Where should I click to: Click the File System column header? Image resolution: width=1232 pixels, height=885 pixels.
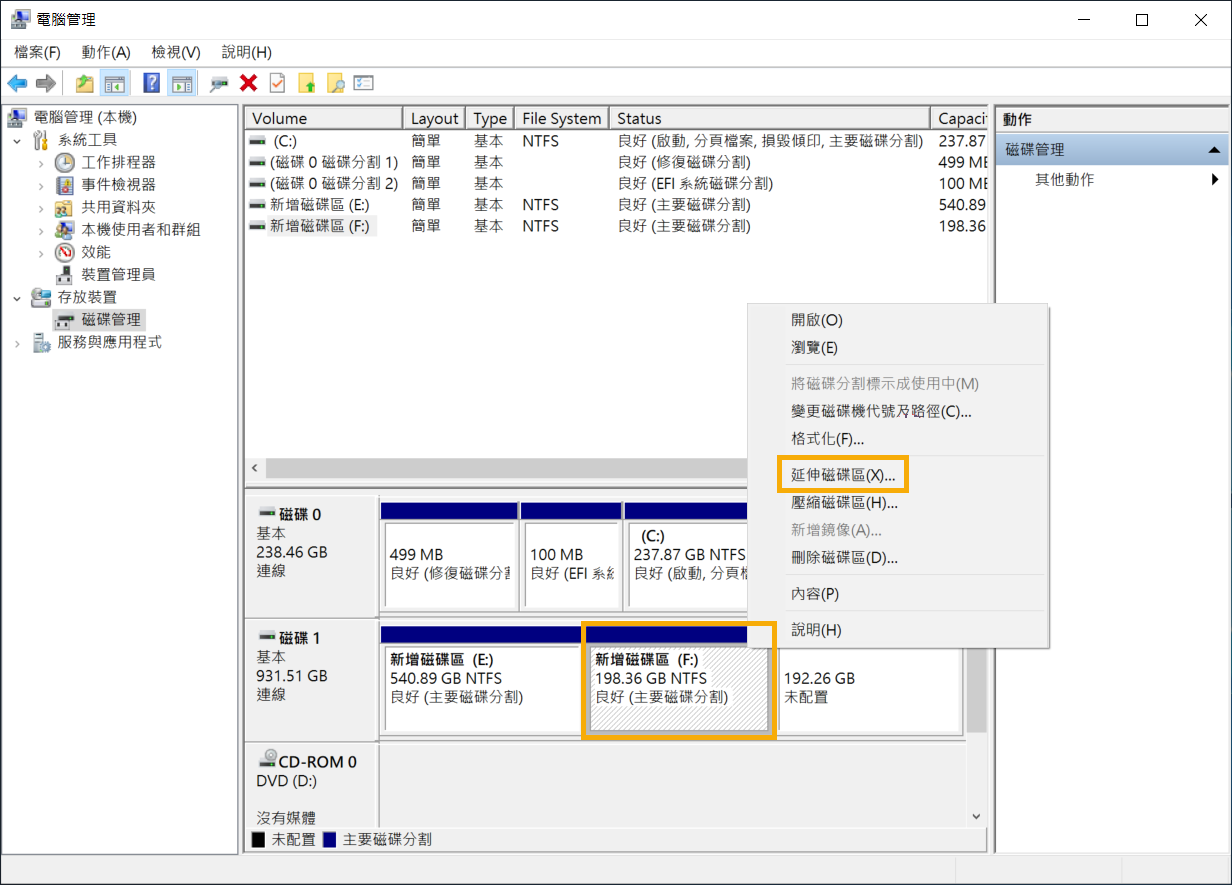561,118
